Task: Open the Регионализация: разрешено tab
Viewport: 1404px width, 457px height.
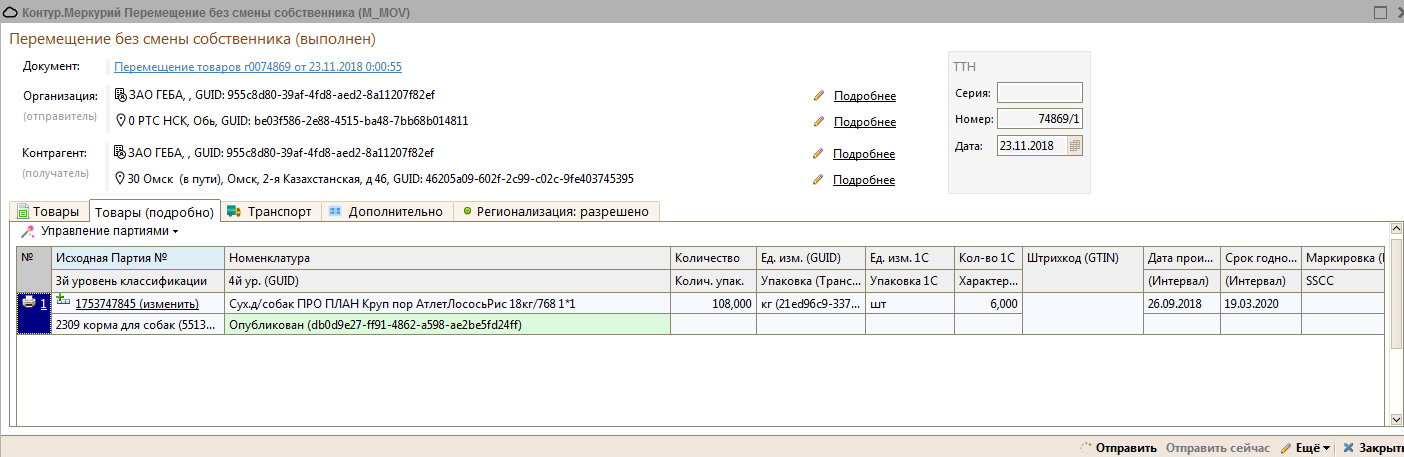Action: [556, 211]
